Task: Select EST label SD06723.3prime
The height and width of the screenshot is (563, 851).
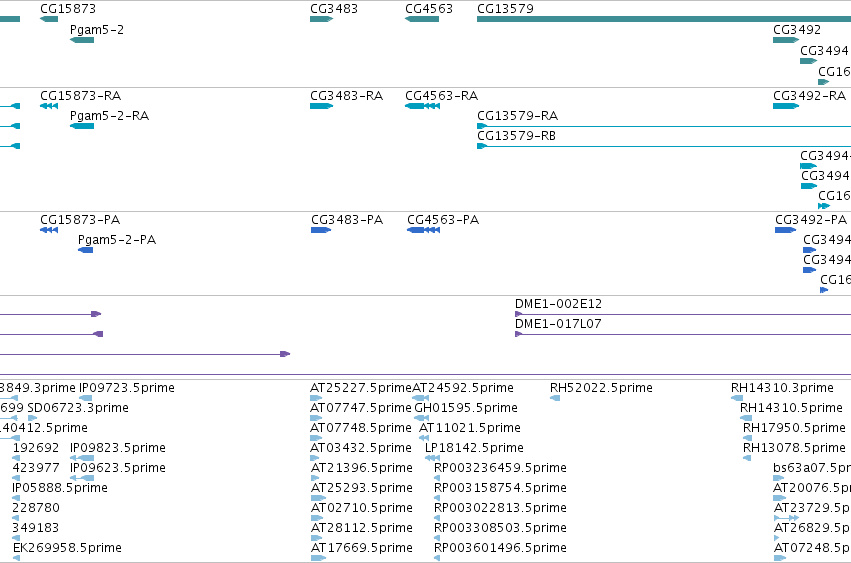Action: tap(78, 408)
